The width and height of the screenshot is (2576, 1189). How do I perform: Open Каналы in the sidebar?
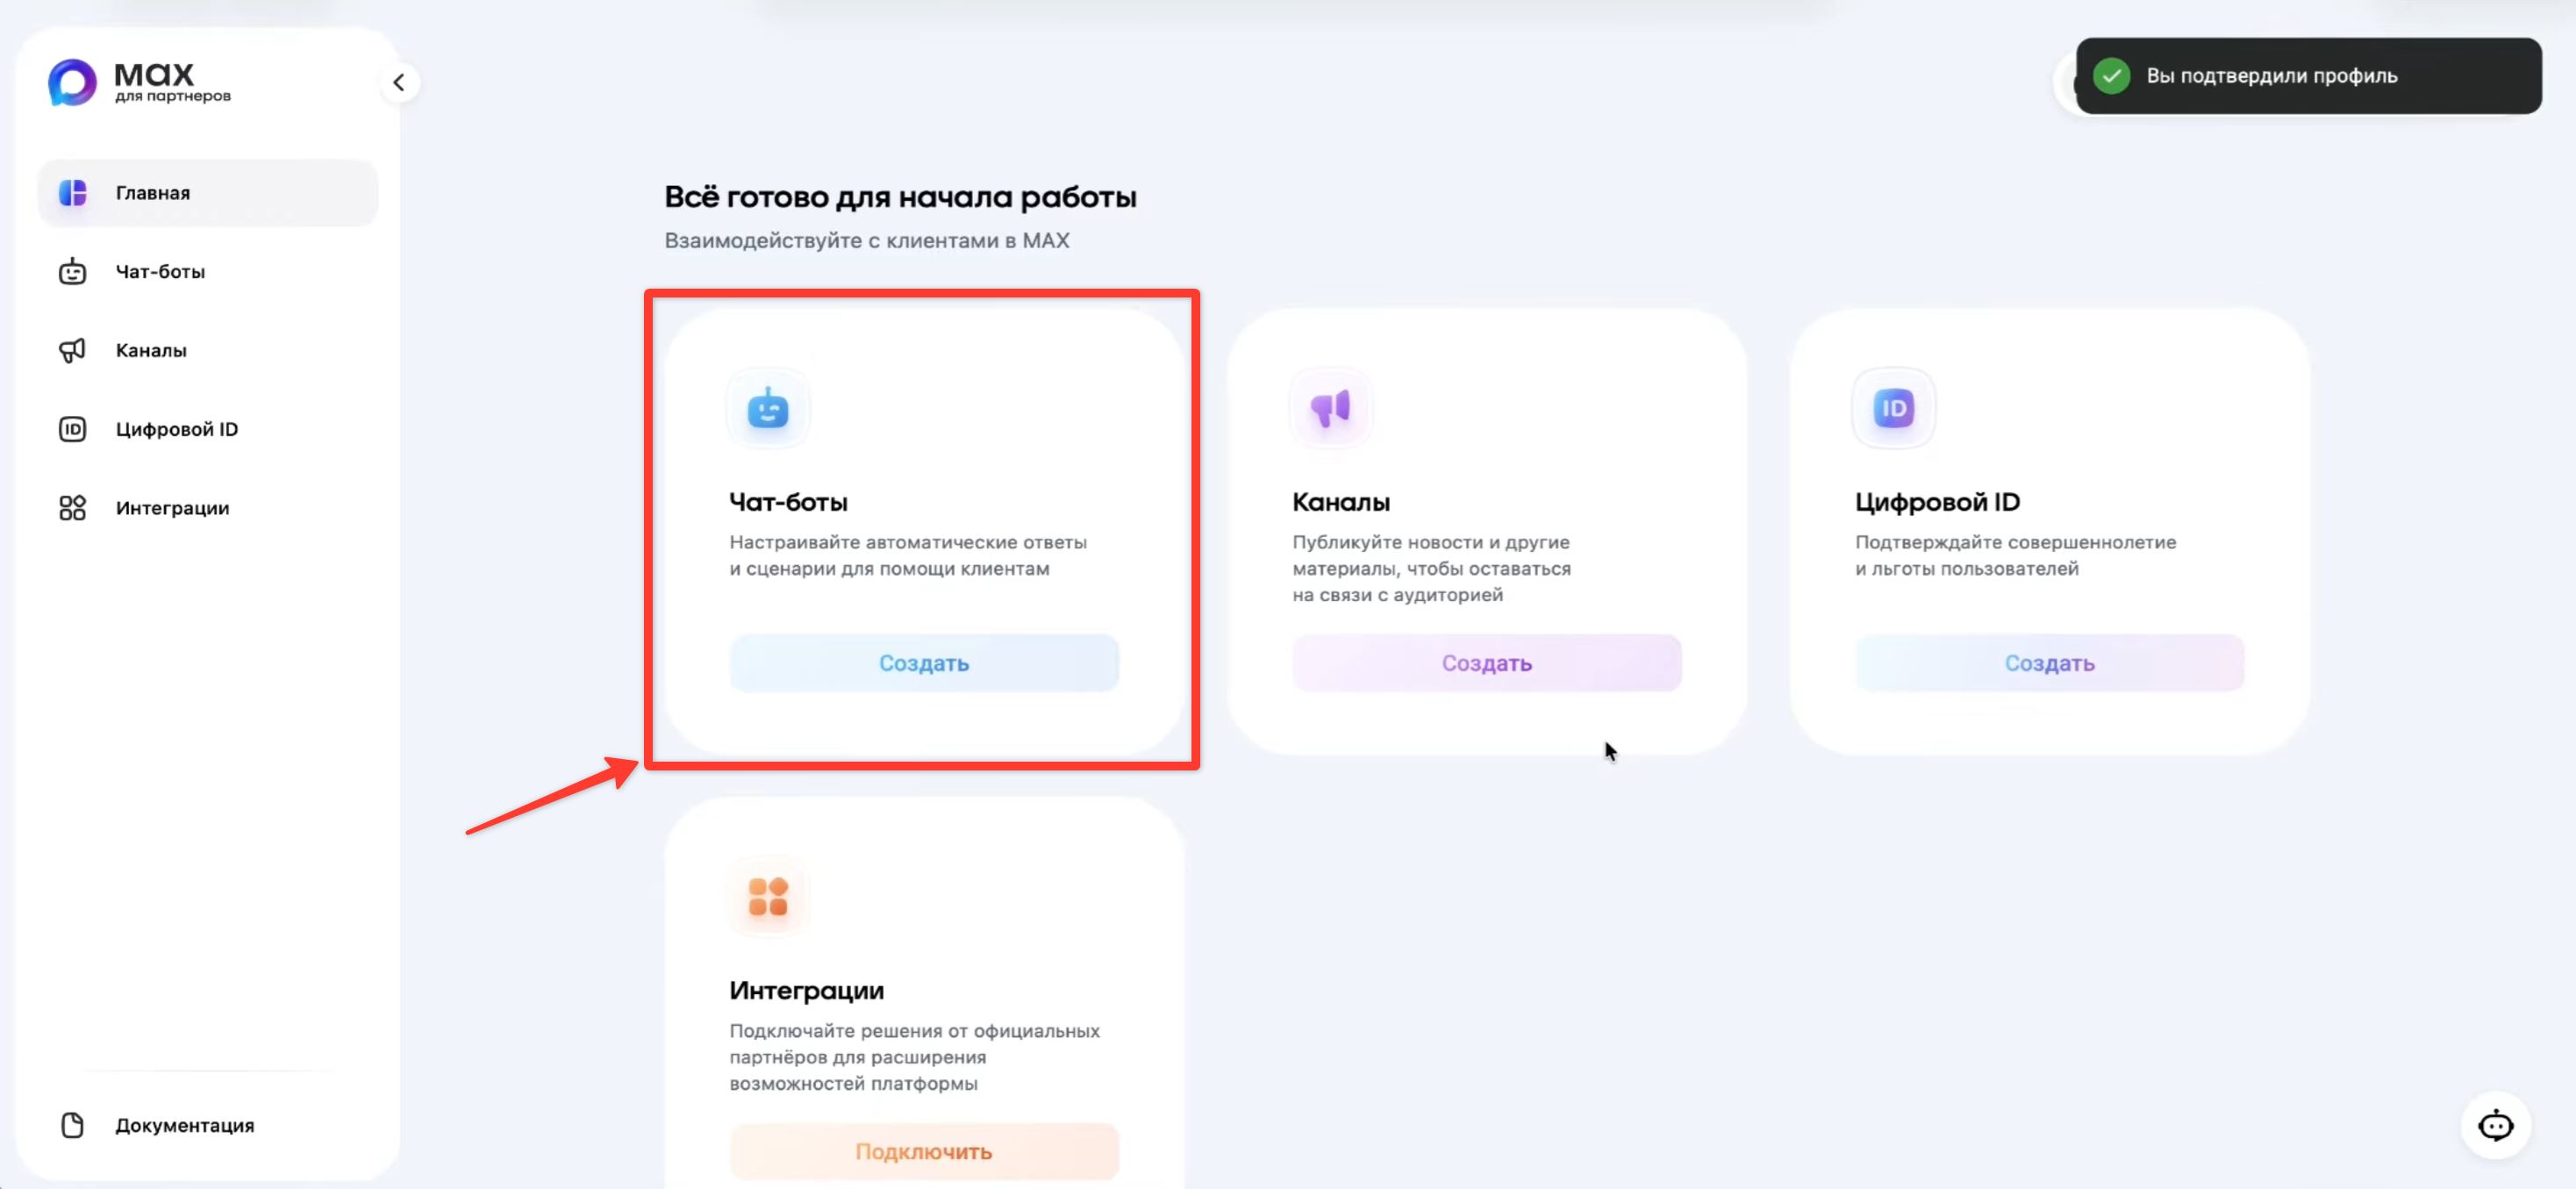click(x=208, y=350)
